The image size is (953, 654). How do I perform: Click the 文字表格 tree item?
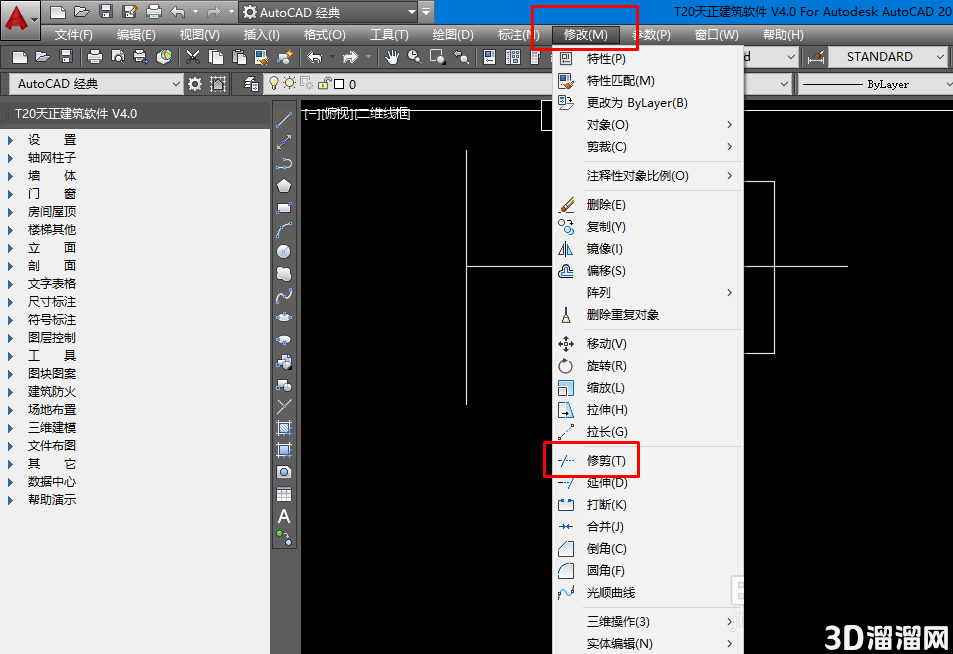(52, 284)
